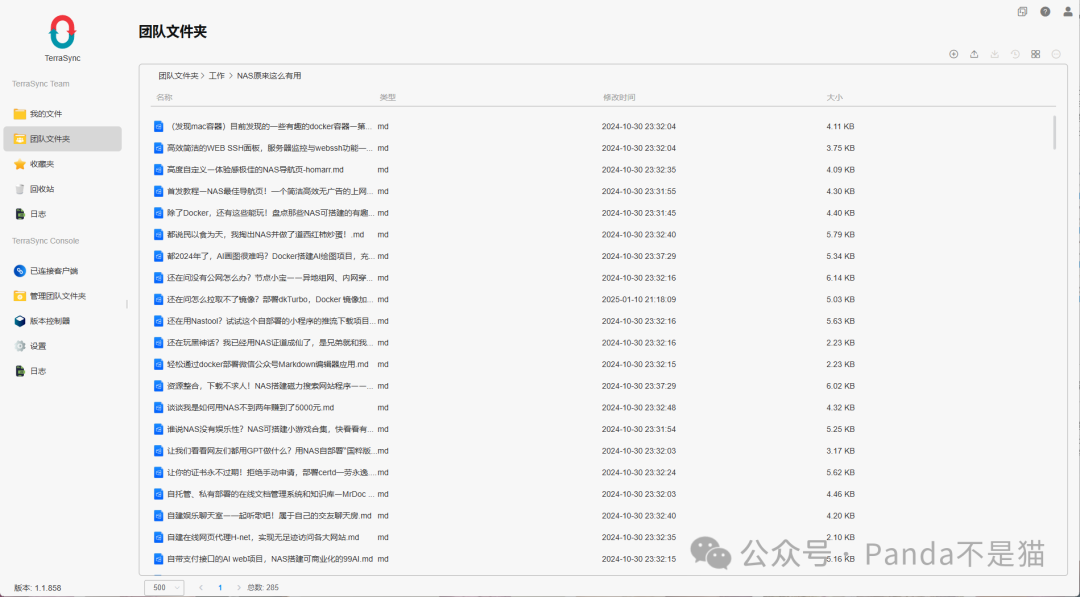Viewport: 1080px width, 597px height.
Task: Go to 团队文件夹 in breadcrumb
Action: (178, 76)
